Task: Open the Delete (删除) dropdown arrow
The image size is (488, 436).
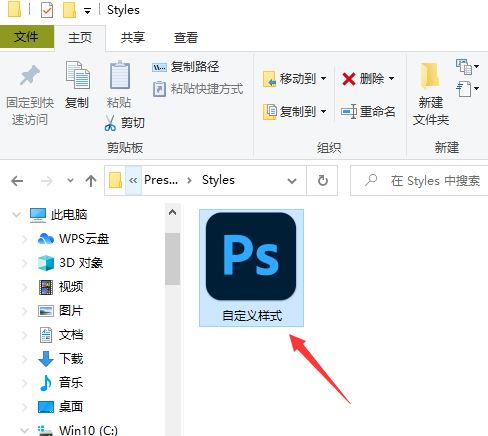Action: click(392, 79)
